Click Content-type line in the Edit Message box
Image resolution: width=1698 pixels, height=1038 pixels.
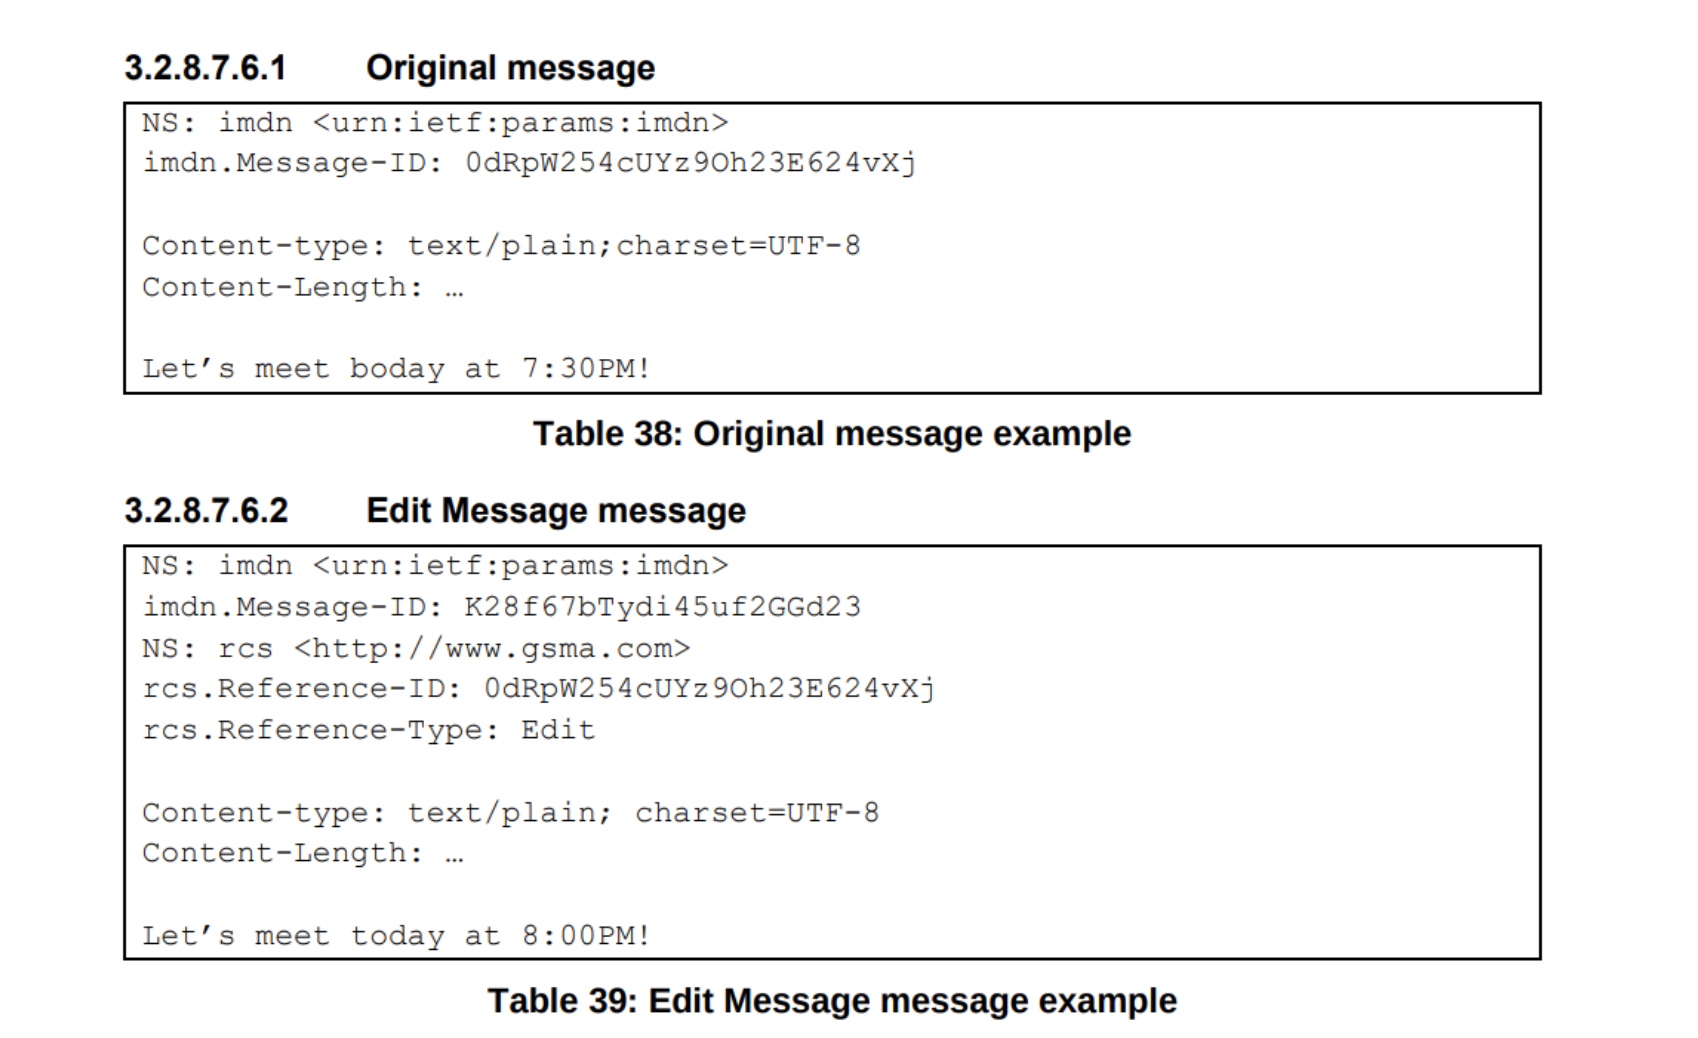click(x=510, y=813)
